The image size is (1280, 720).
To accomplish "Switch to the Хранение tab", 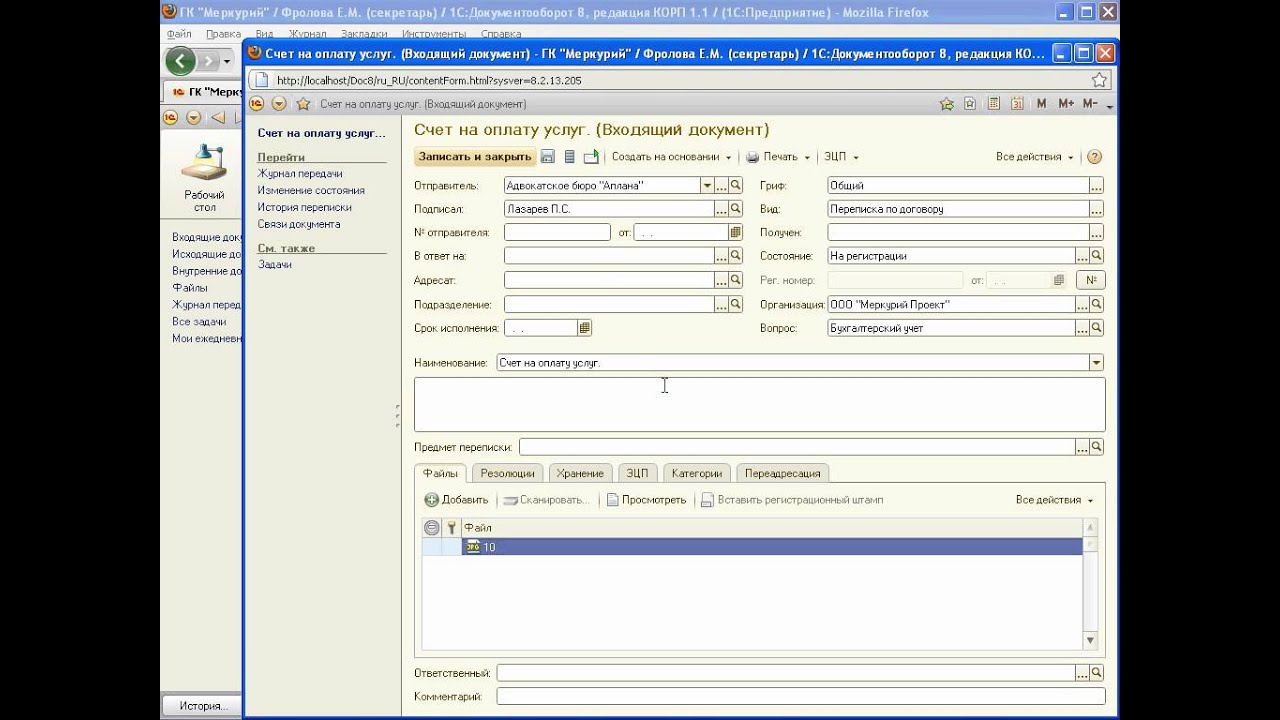I will tap(581, 473).
